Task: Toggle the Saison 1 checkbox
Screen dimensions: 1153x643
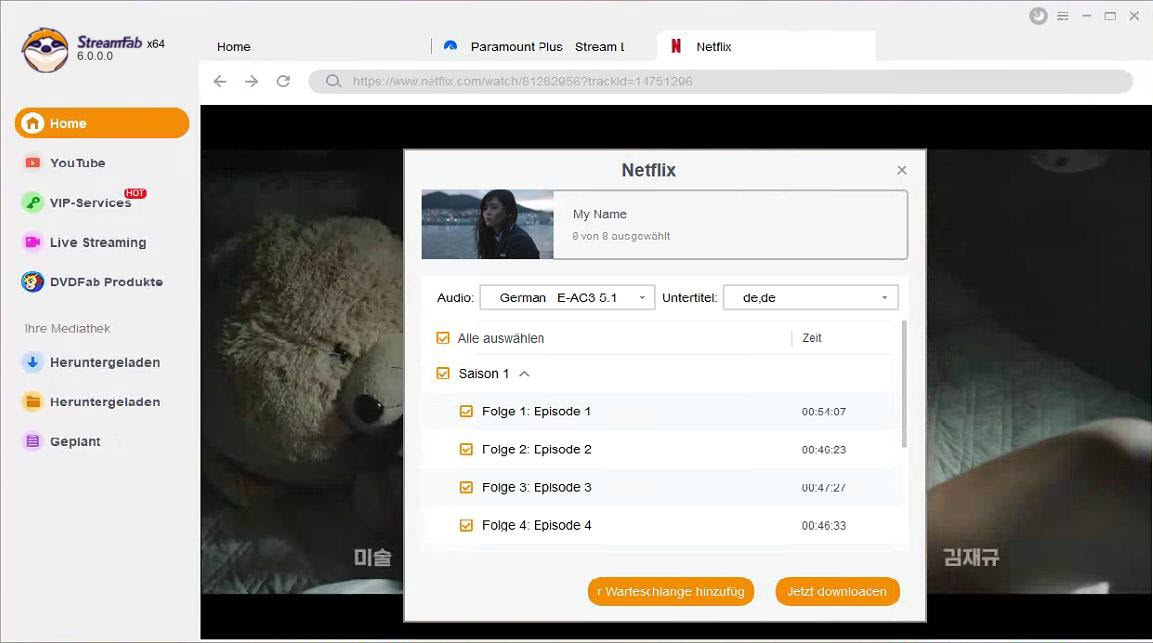Action: tap(443, 373)
